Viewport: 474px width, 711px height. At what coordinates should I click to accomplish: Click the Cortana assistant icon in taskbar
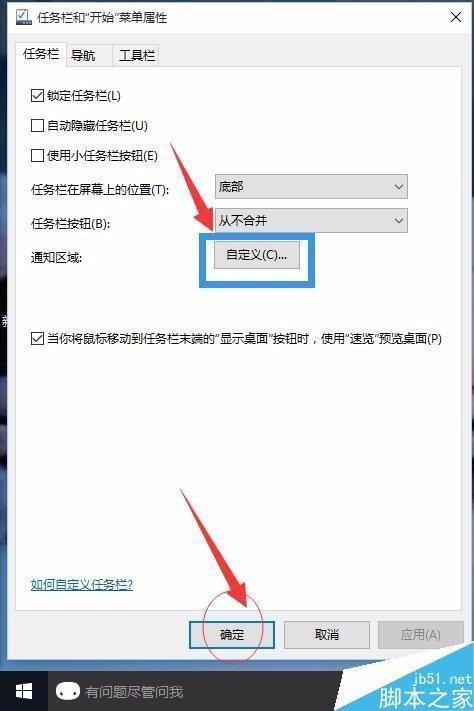68,692
